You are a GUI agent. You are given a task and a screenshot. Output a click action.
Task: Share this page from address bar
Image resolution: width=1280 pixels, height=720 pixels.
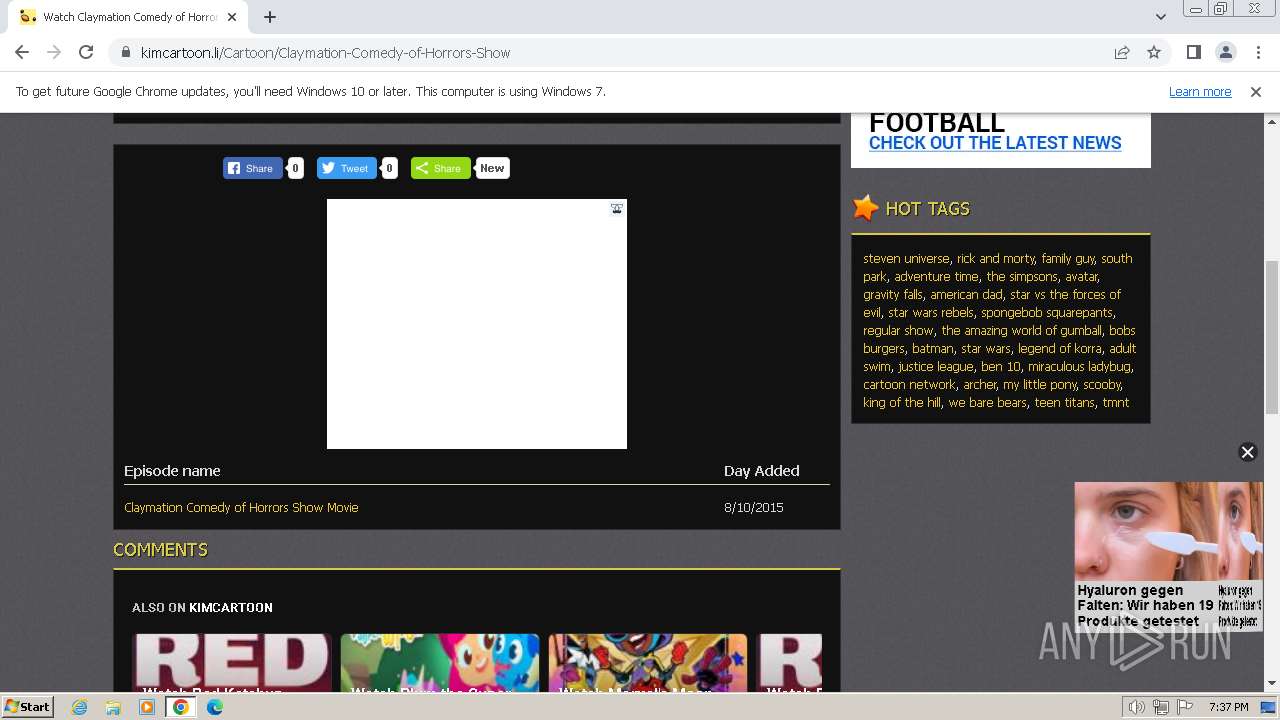pos(1122,52)
